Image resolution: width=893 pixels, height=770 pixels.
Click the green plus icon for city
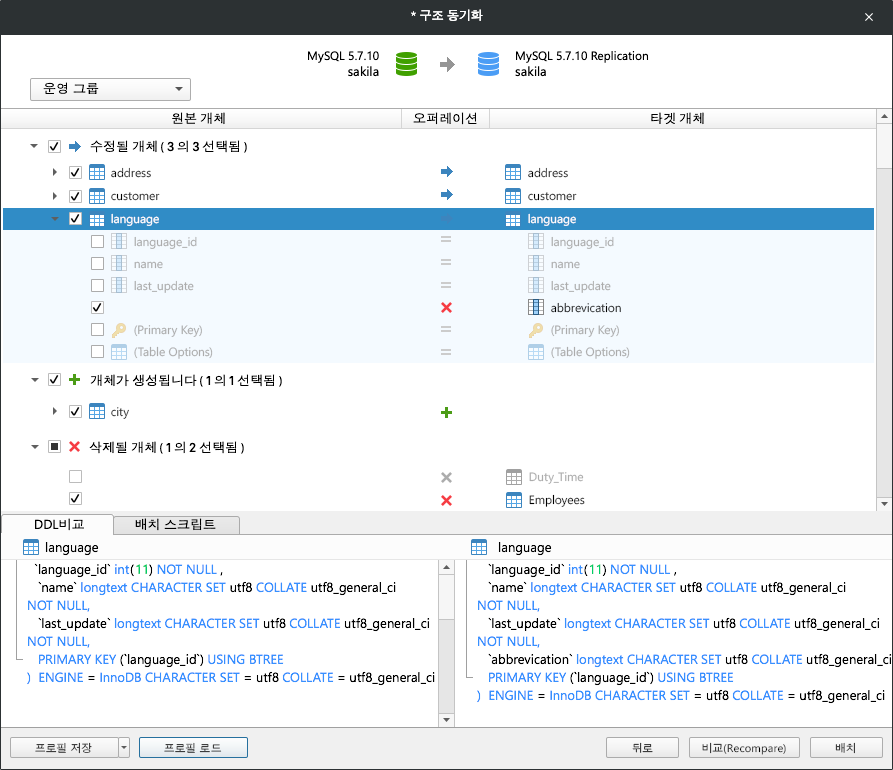(445, 411)
